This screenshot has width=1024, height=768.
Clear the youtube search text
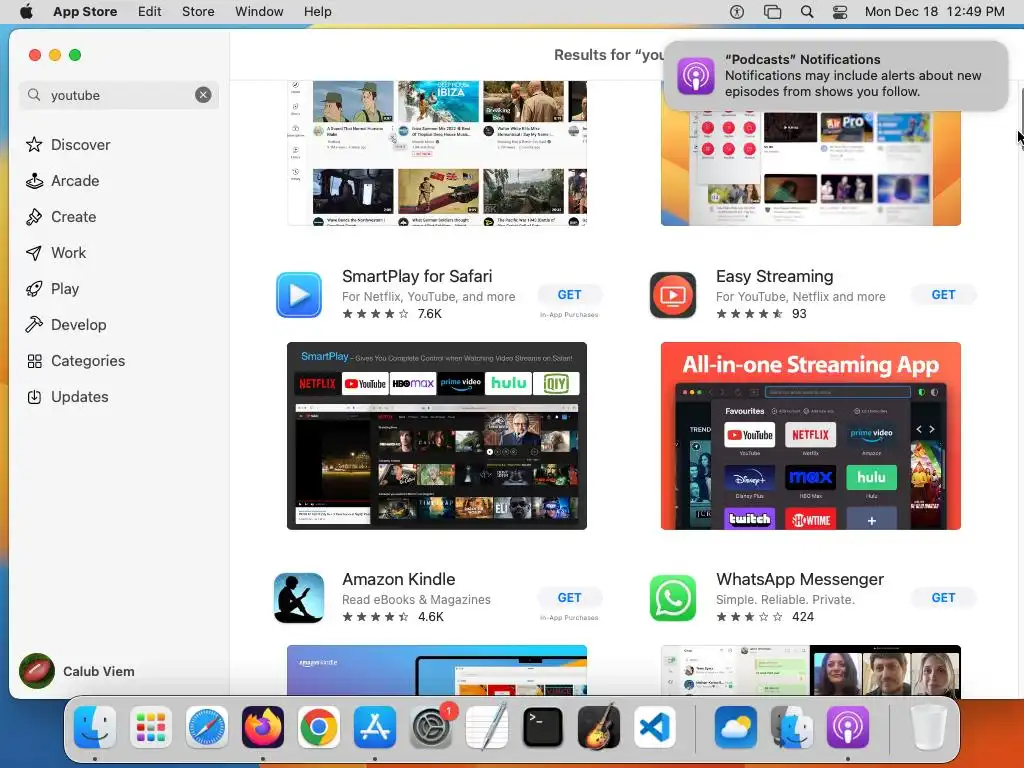(x=203, y=95)
